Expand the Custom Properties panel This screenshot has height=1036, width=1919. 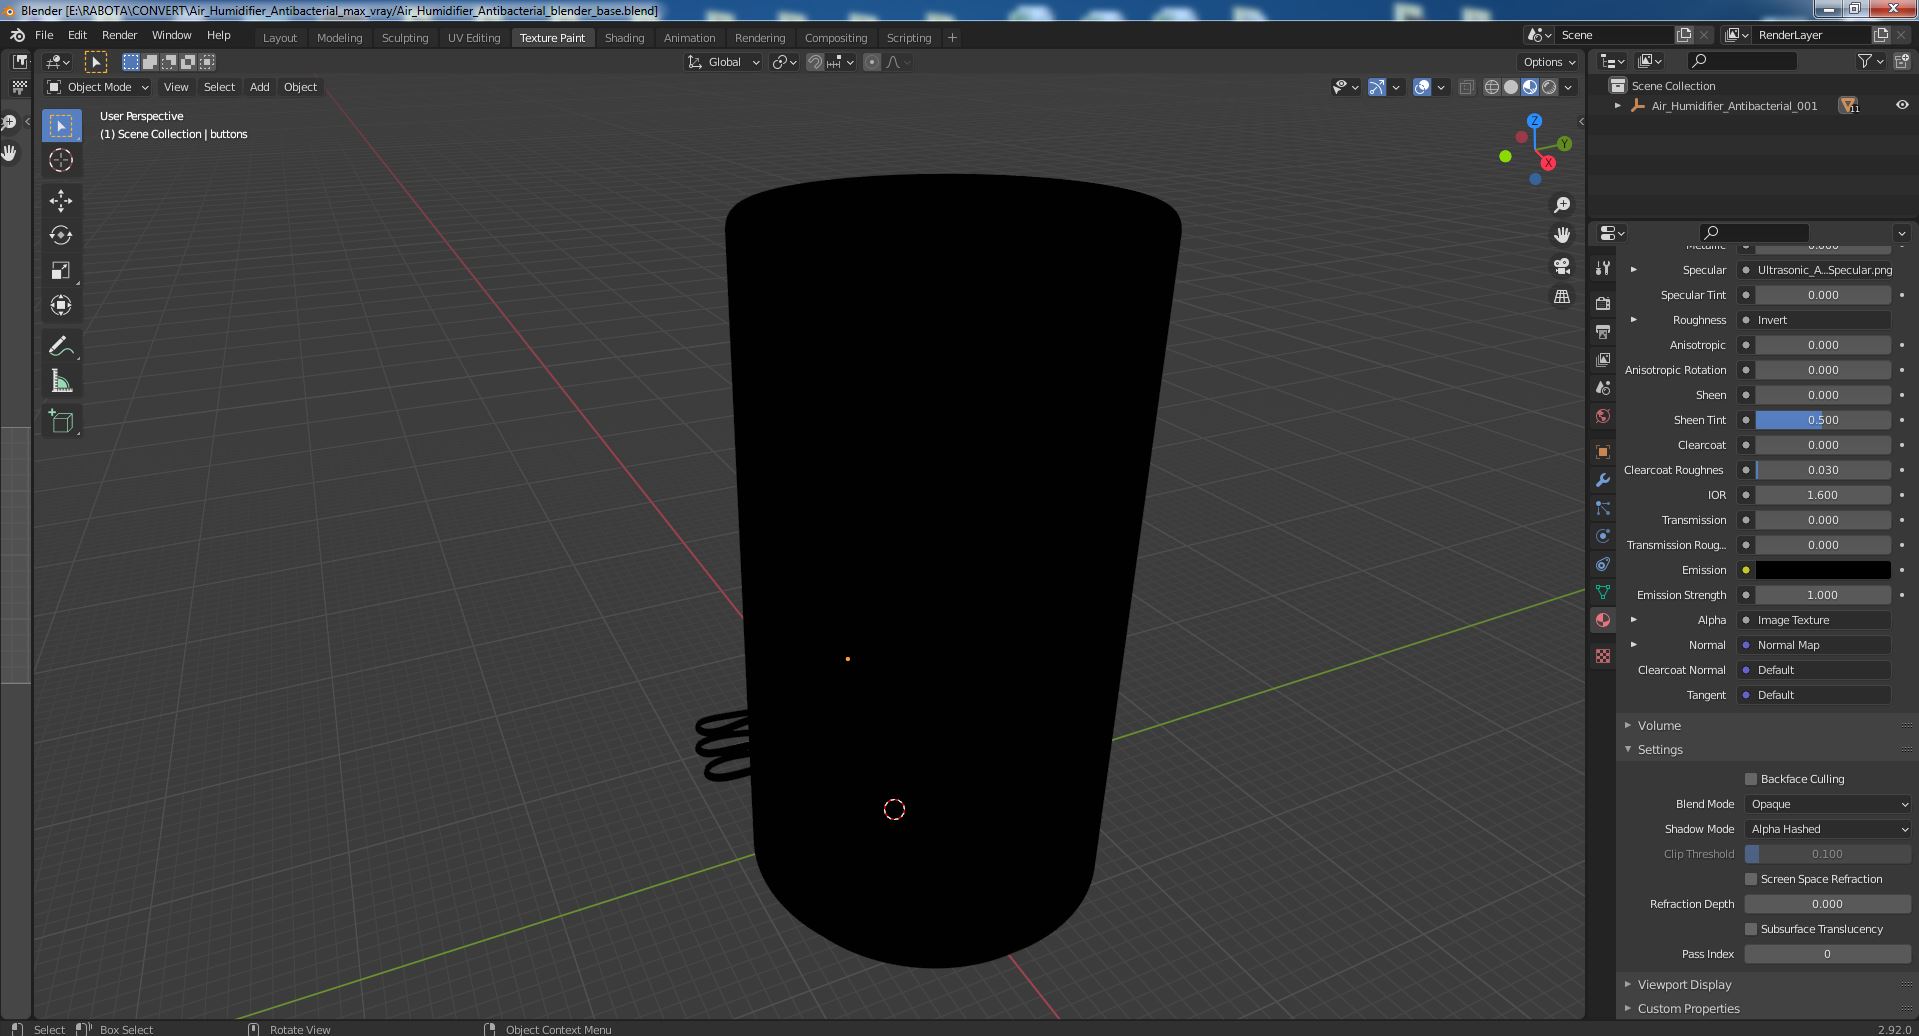click(1688, 1009)
